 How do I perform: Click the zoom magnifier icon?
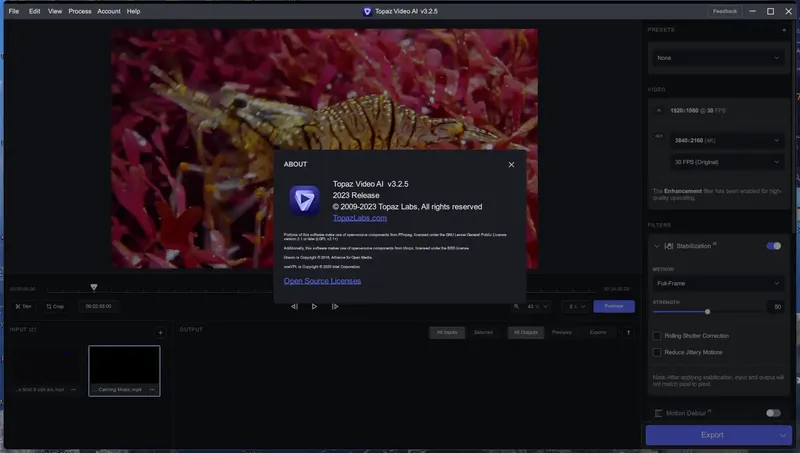(x=516, y=306)
